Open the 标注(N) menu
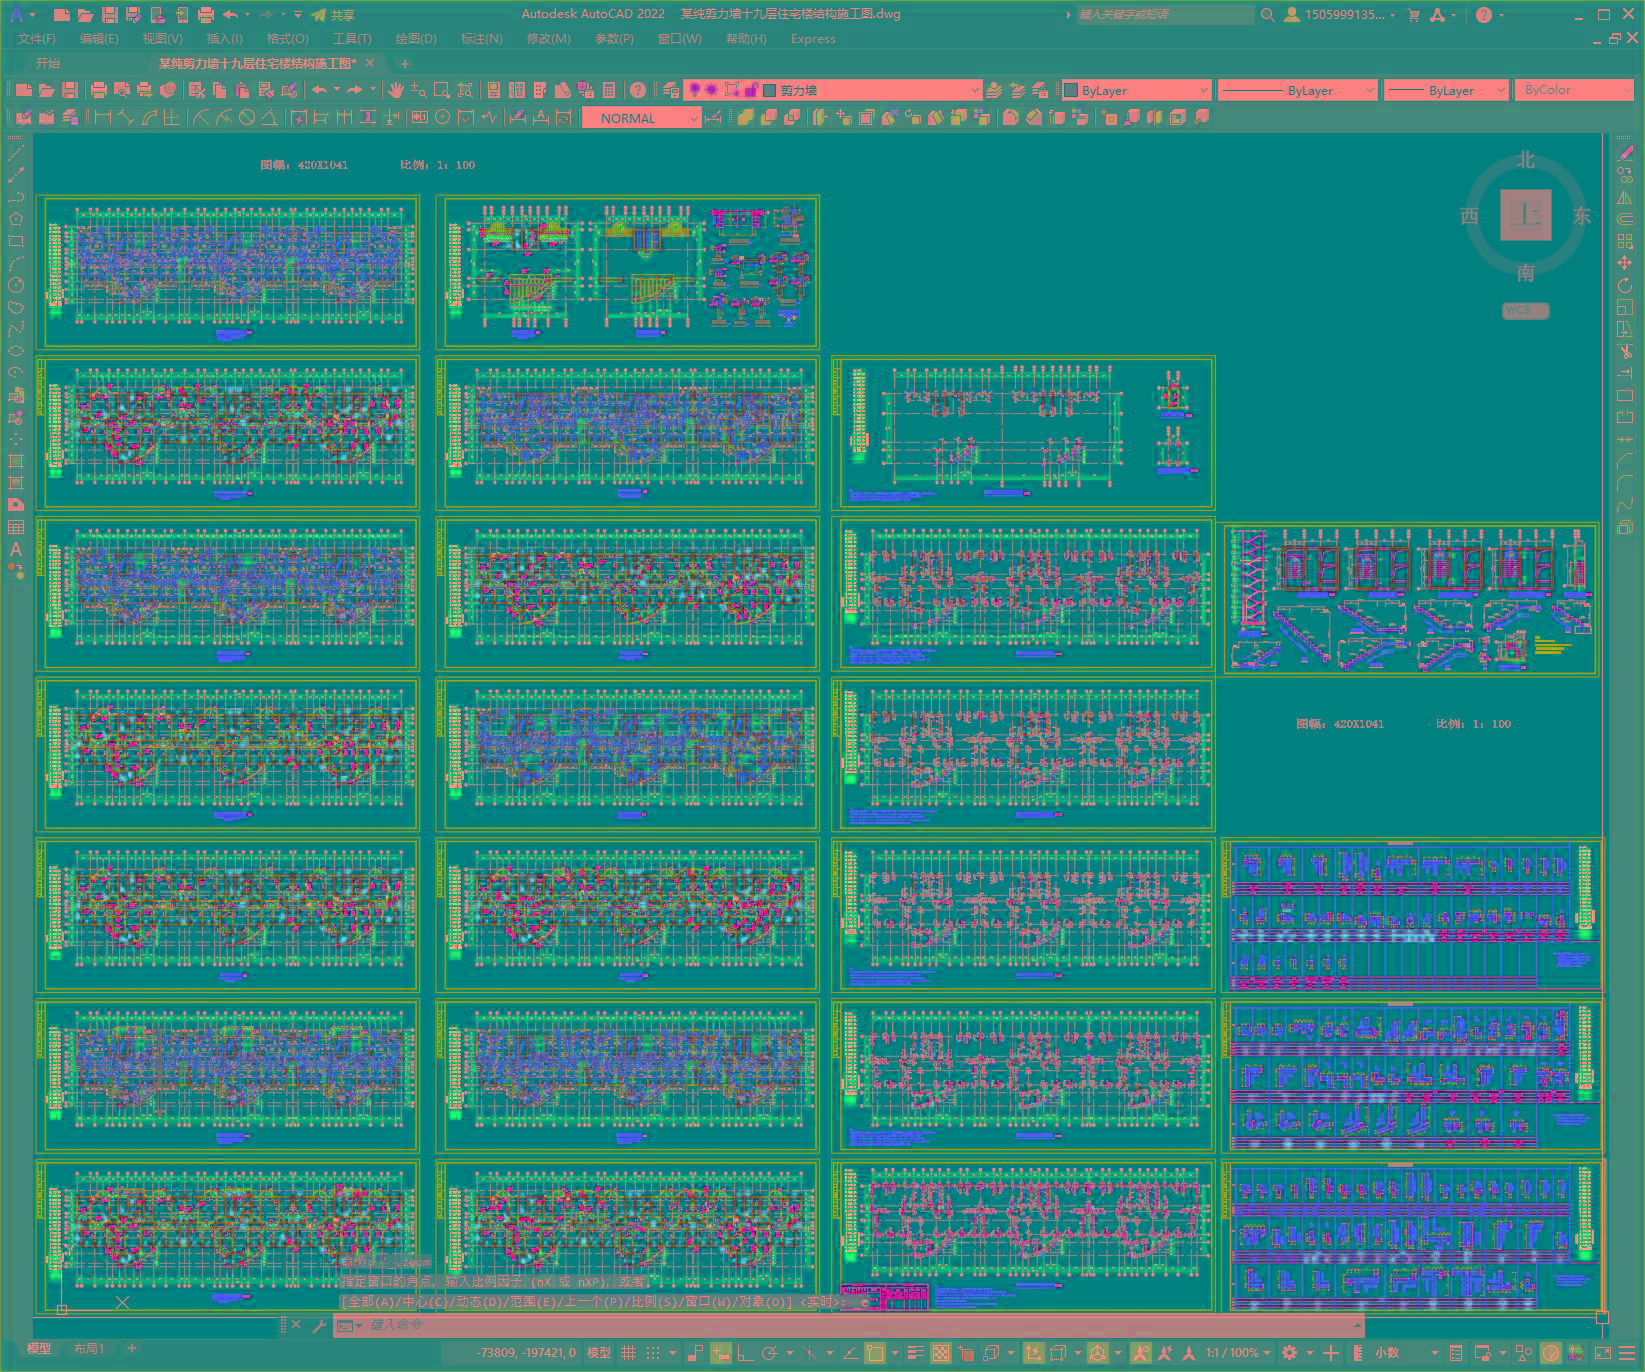The height and width of the screenshot is (1372, 1645). click(x=481, y=39)
